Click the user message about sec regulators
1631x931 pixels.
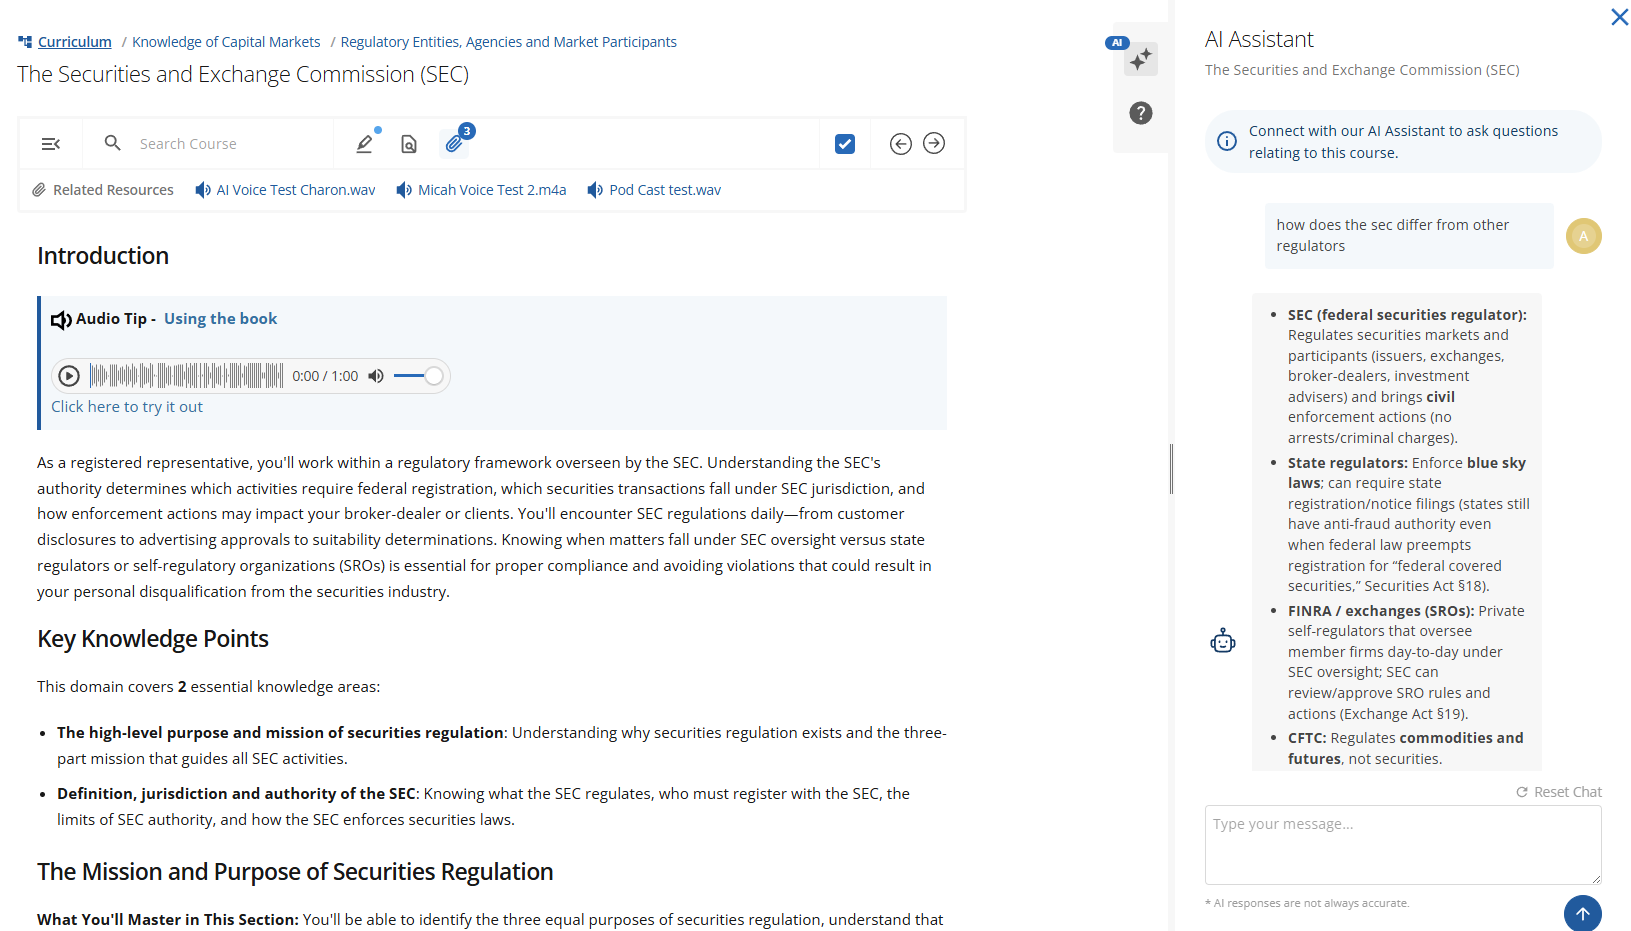[x=1409, y=236]
